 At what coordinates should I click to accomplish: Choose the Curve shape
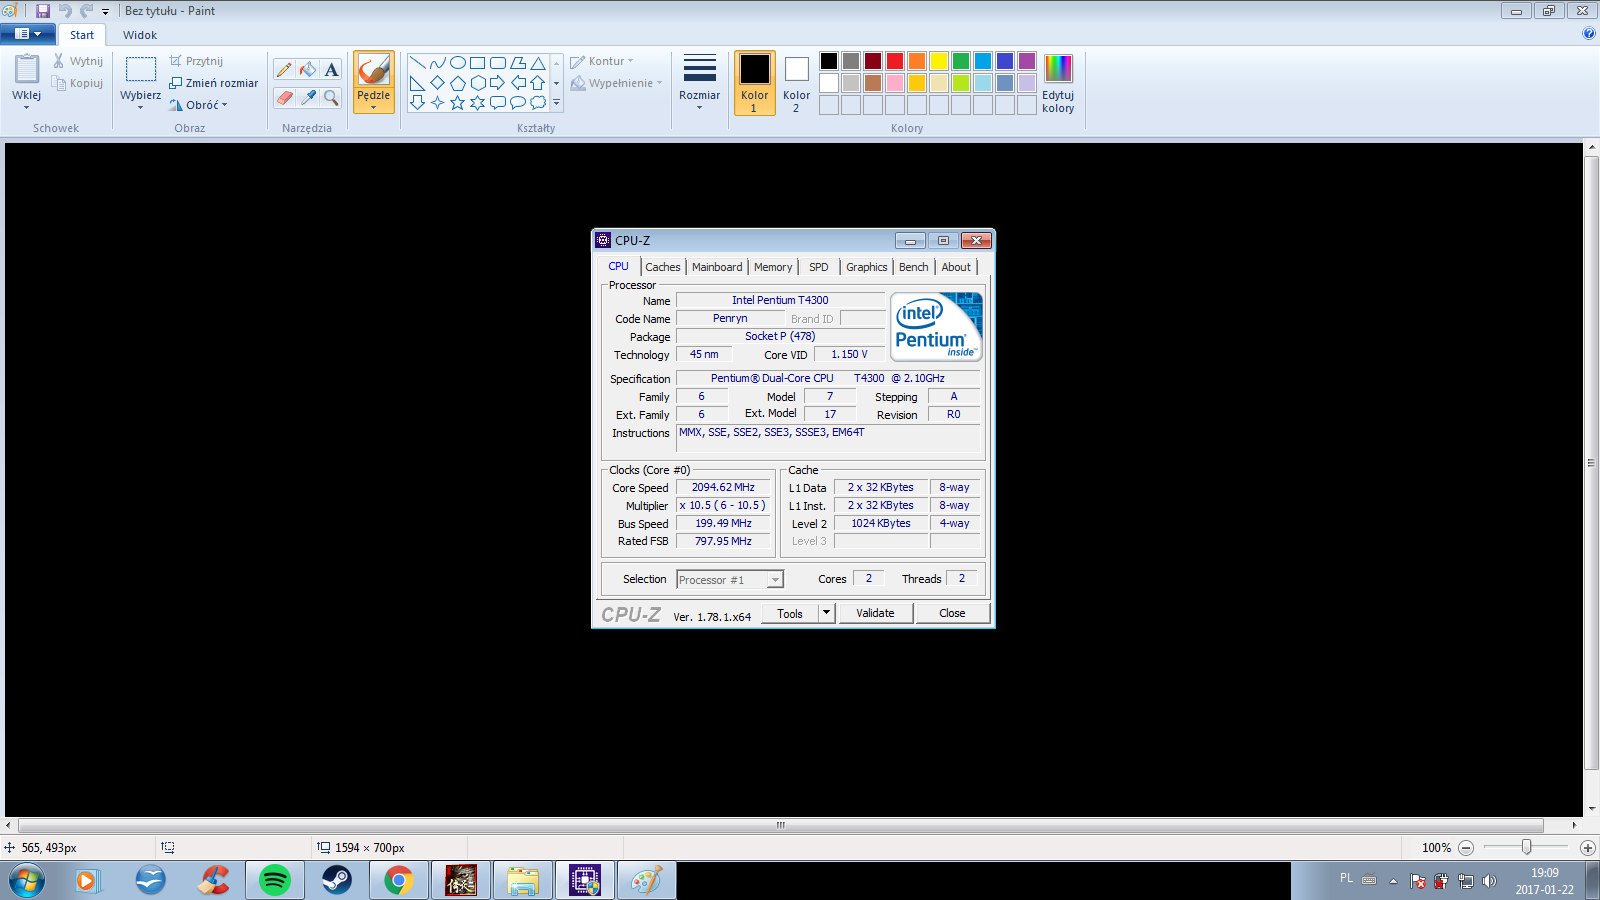click(x=438, y=63)
